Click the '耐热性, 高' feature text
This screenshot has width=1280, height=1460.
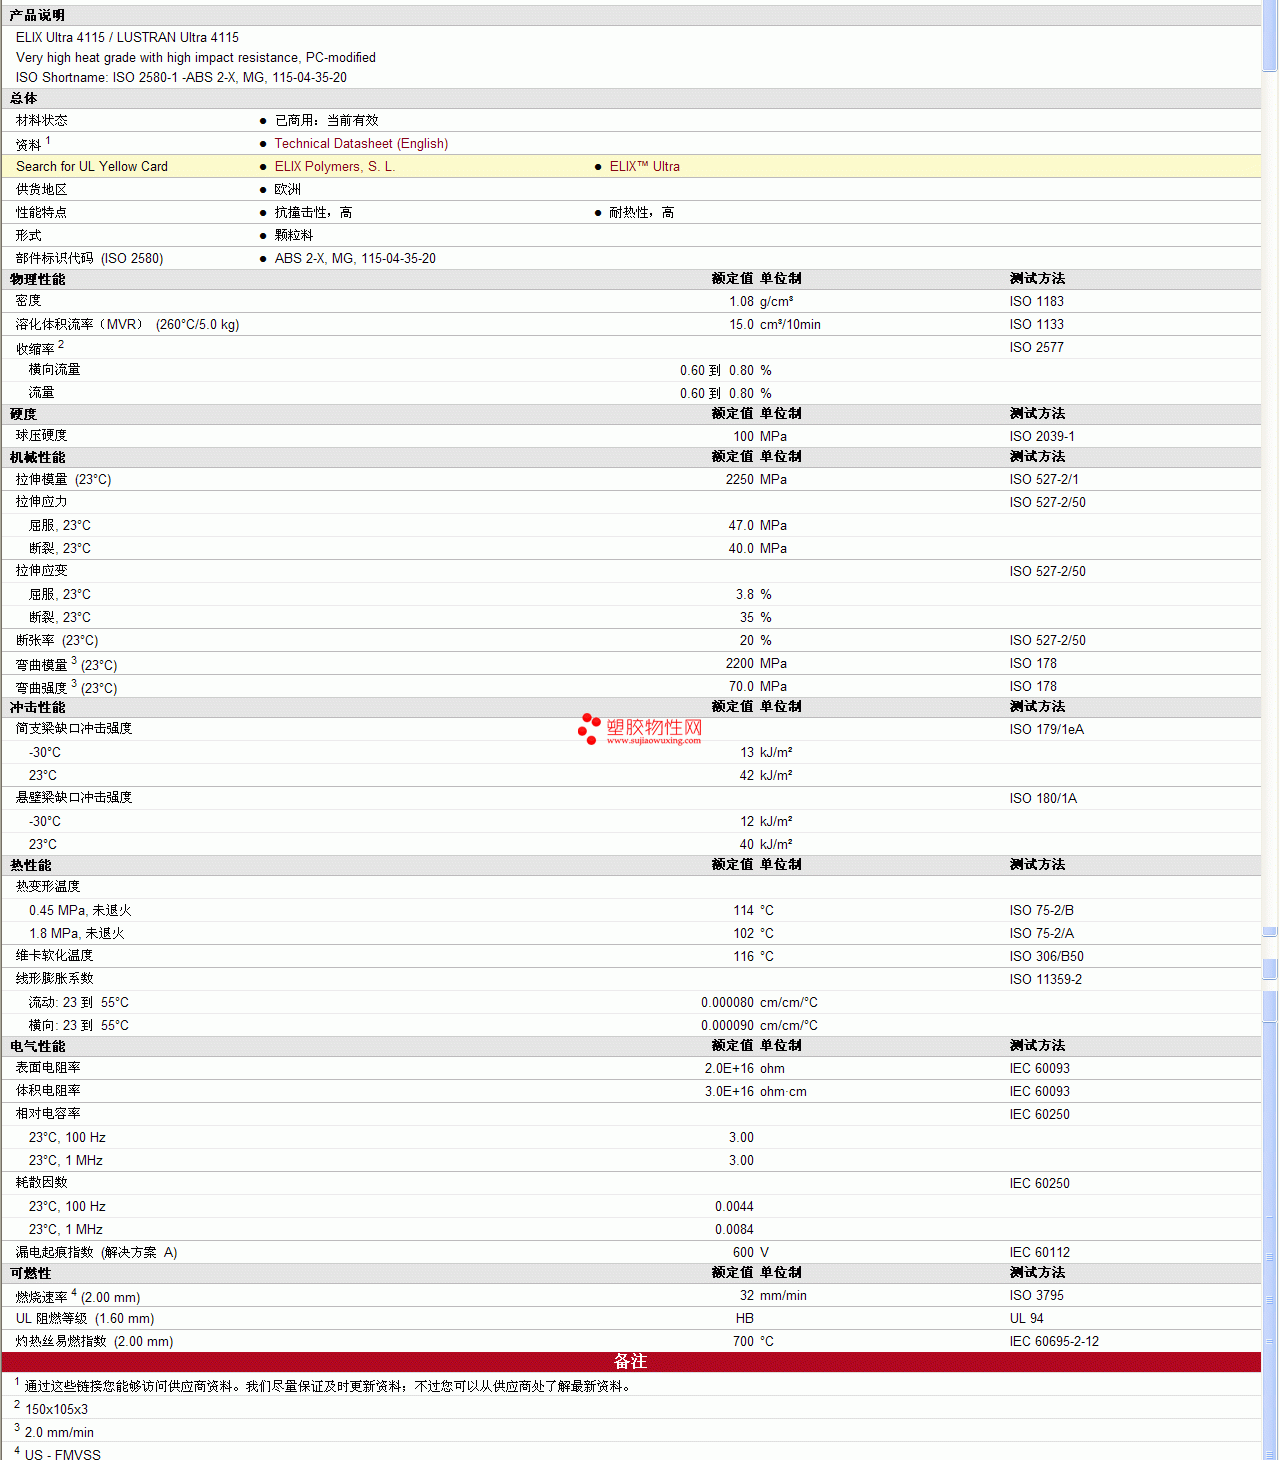tap(642, 212)
